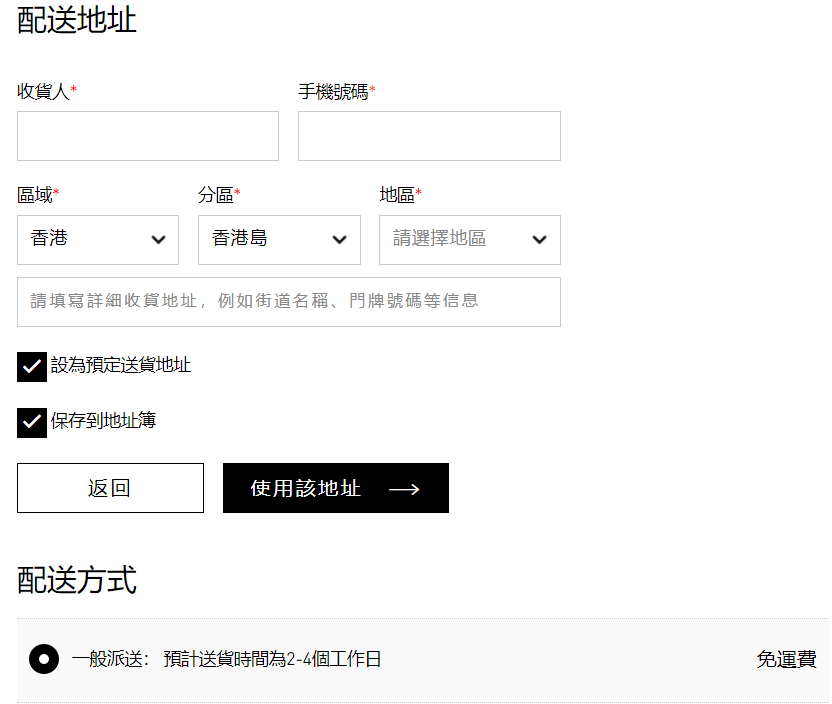Image resolution: width=832 pixels, height=704 pixels.
Task: Click the 保存到地址簿 label text
Action: (104, 420)
